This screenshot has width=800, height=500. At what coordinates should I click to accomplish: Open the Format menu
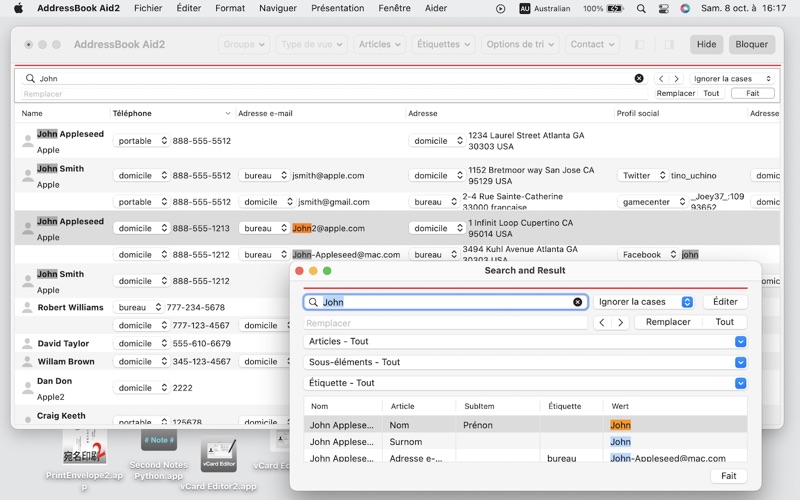230,8
